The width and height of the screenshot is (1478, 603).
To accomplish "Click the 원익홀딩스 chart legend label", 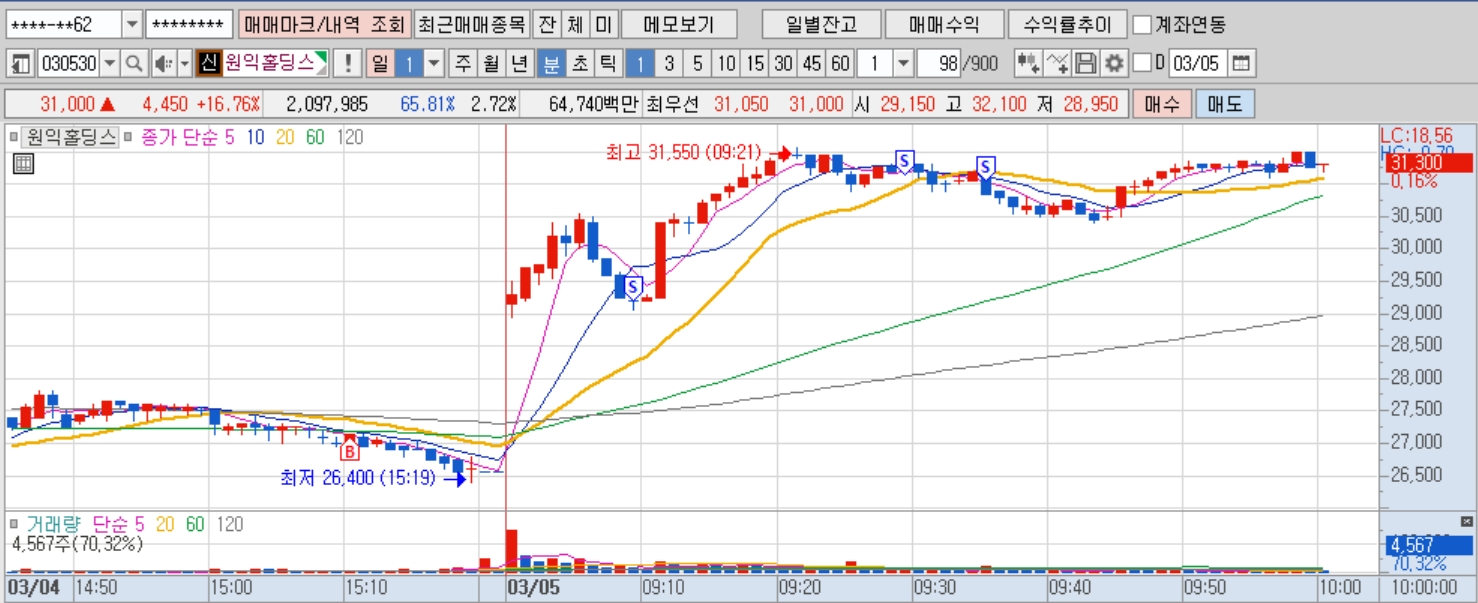I will 71,137.
